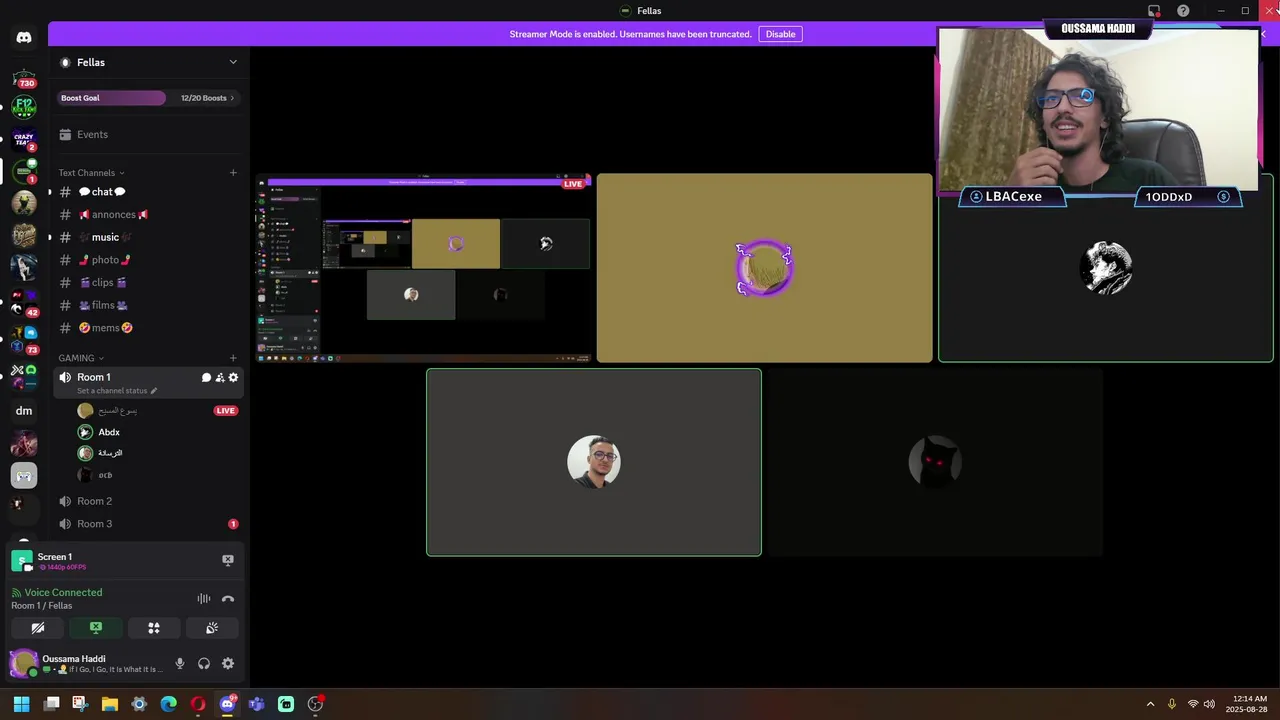
Task: Edit the channel status pencil icon
Action: point(154,391)
